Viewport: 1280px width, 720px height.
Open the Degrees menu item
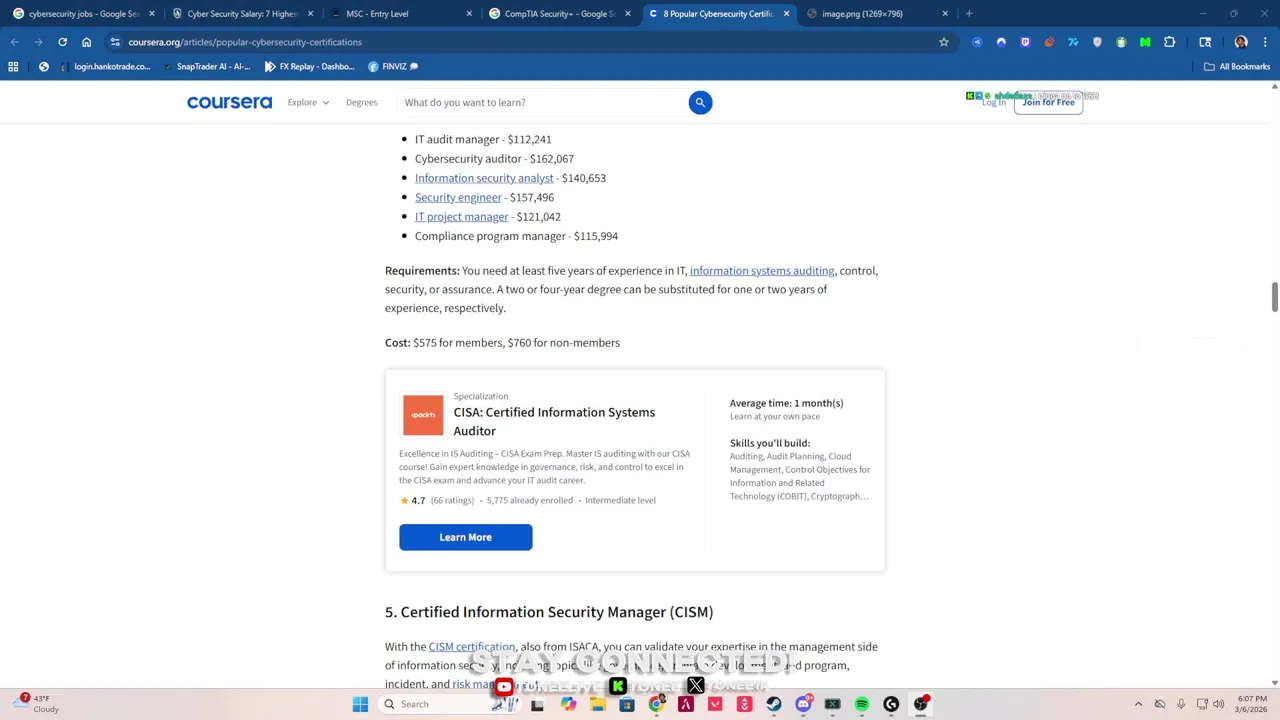pos(361,102)
